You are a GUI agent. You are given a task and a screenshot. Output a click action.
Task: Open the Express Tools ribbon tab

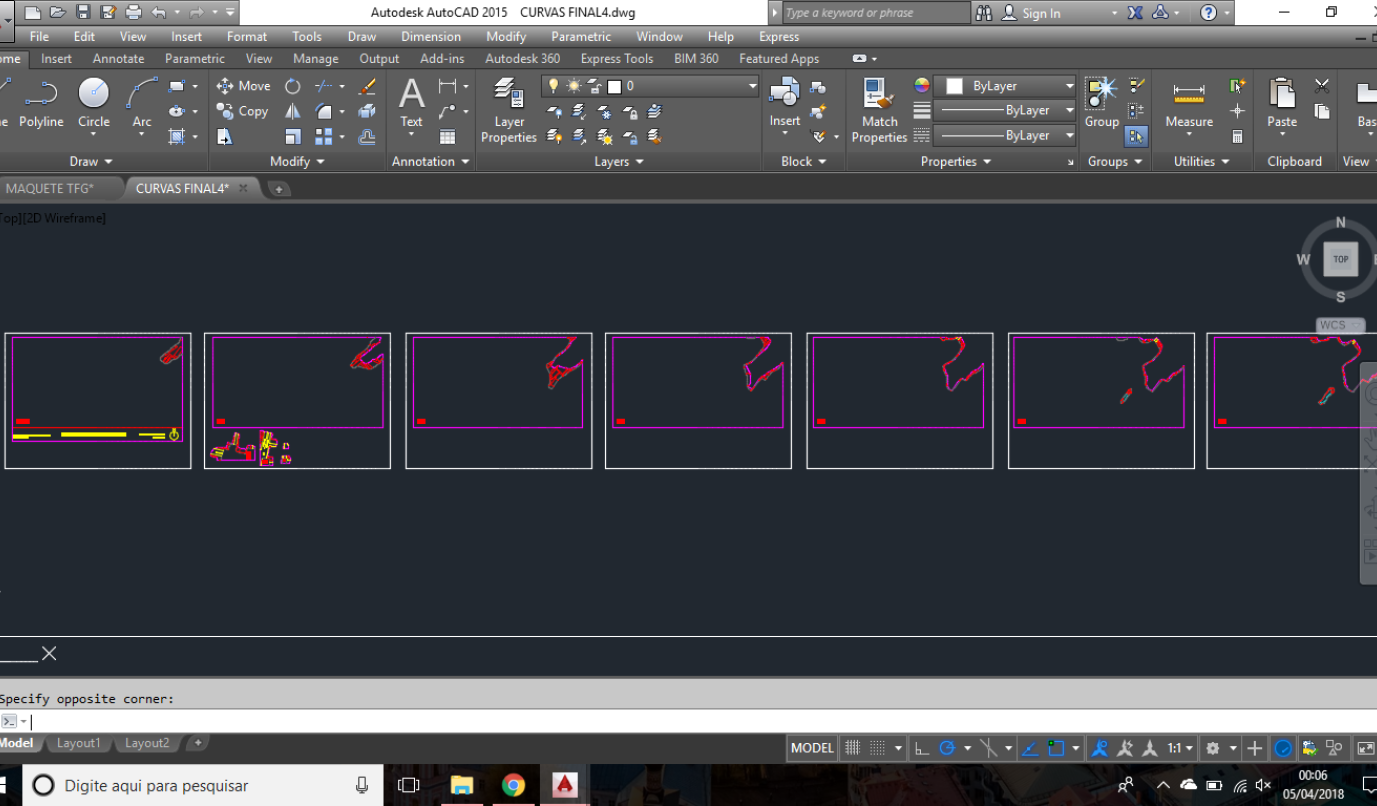(617, 59)
